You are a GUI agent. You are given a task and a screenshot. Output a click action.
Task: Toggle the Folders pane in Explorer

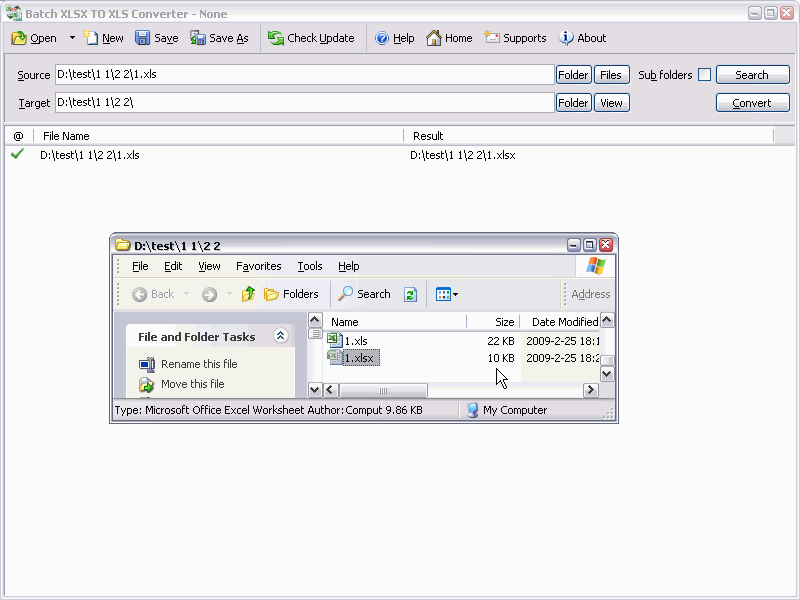[x=291, y=294]
